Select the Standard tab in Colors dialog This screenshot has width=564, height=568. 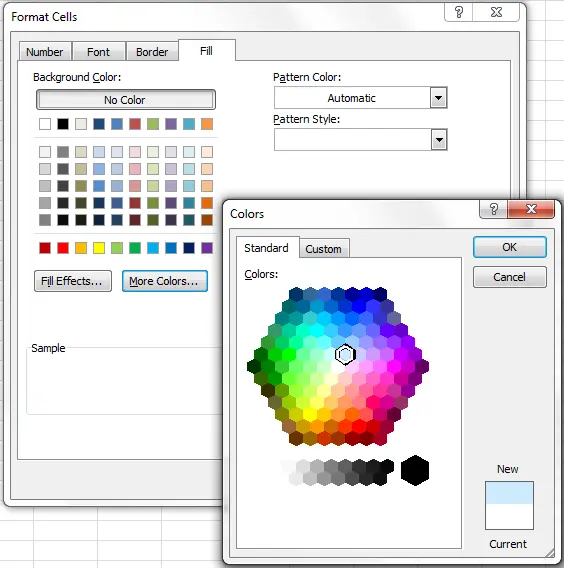267,248
